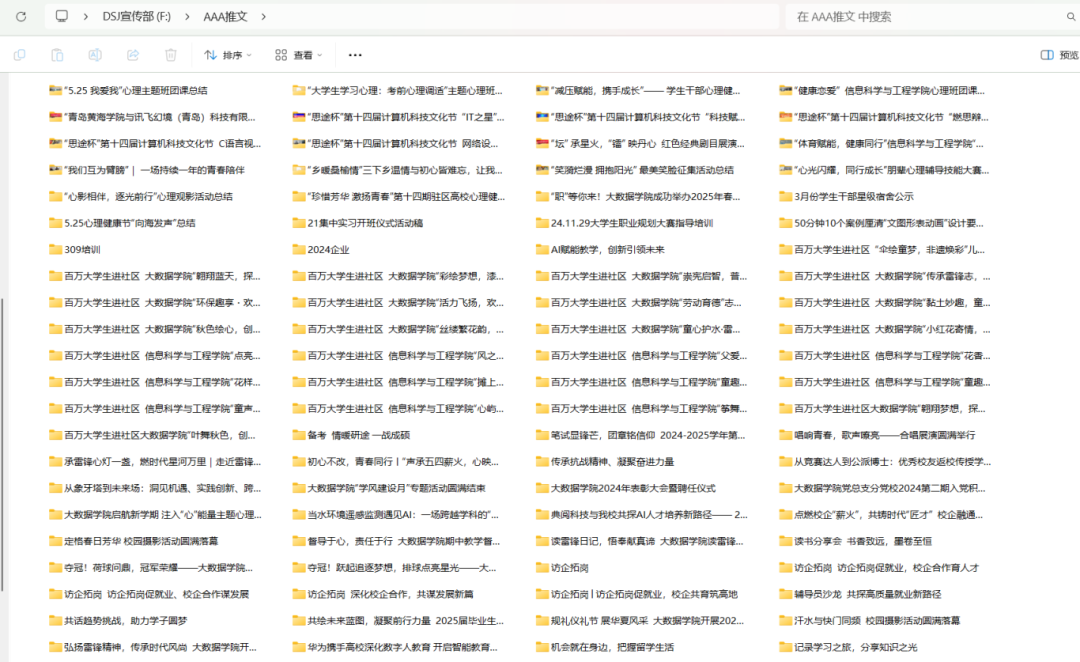Click the share icon in the toolbar
Screen dimensions: 1080x662
coord(134,55)
